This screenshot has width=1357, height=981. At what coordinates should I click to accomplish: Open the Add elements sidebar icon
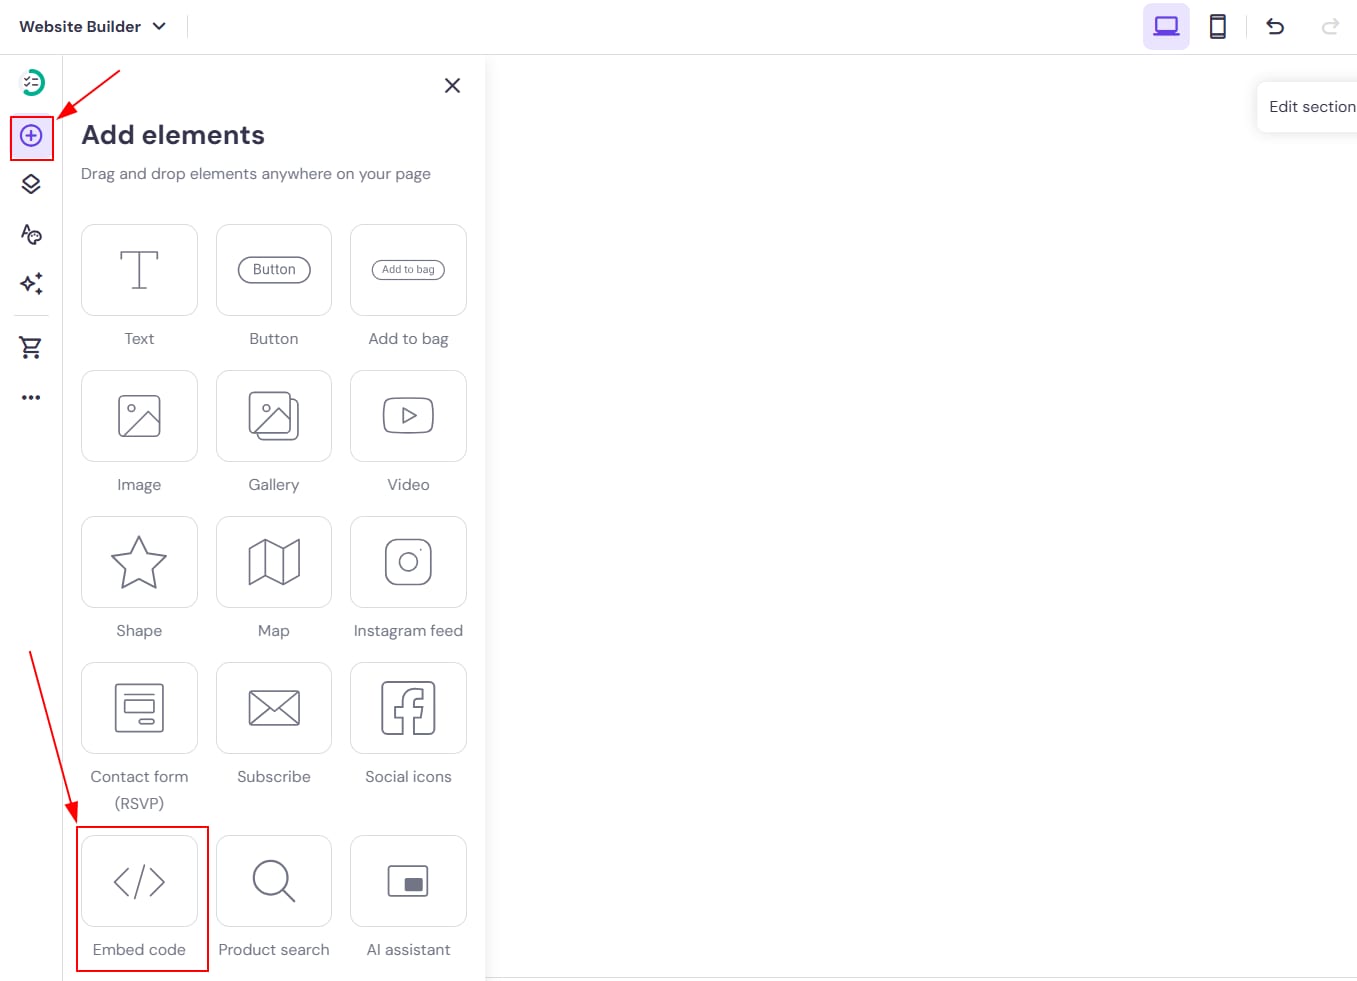(31, 136)
